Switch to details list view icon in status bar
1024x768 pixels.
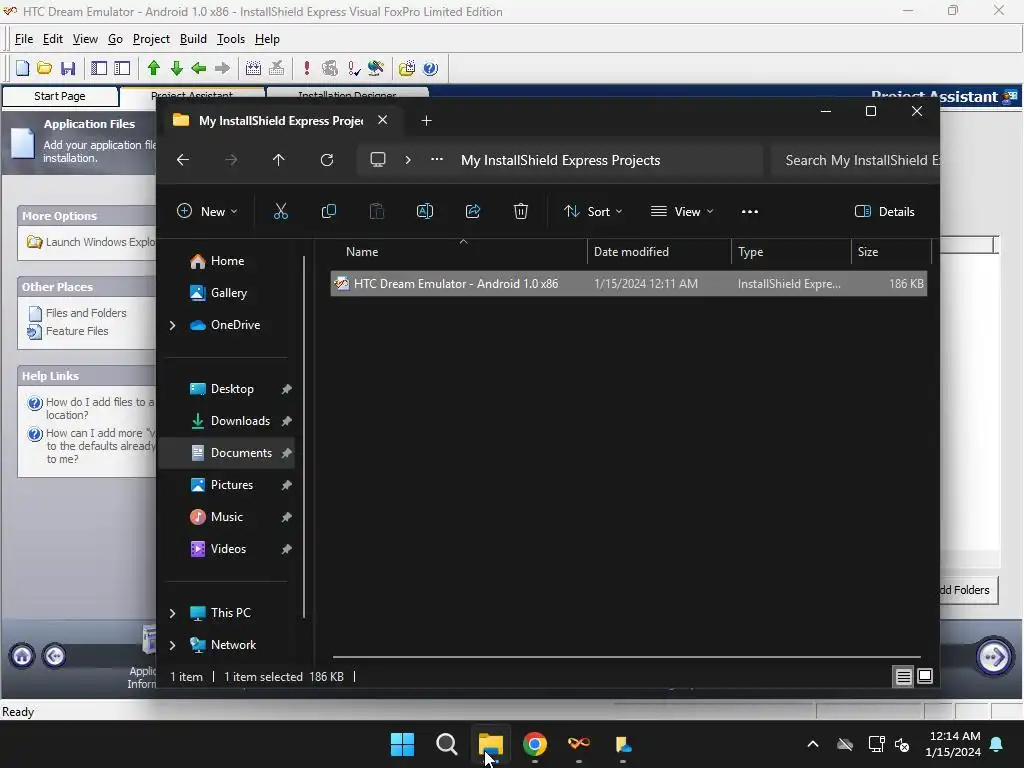tap(903, 677)
